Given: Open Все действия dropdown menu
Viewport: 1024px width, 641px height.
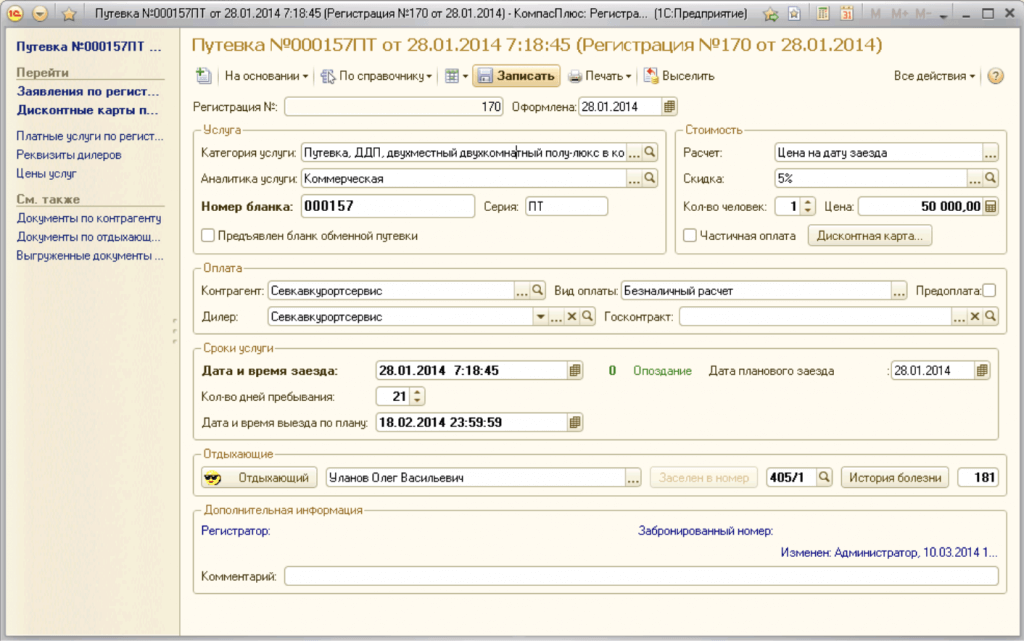Looking at the screenshot, I should pyautogui.click(x=934, y=76).
